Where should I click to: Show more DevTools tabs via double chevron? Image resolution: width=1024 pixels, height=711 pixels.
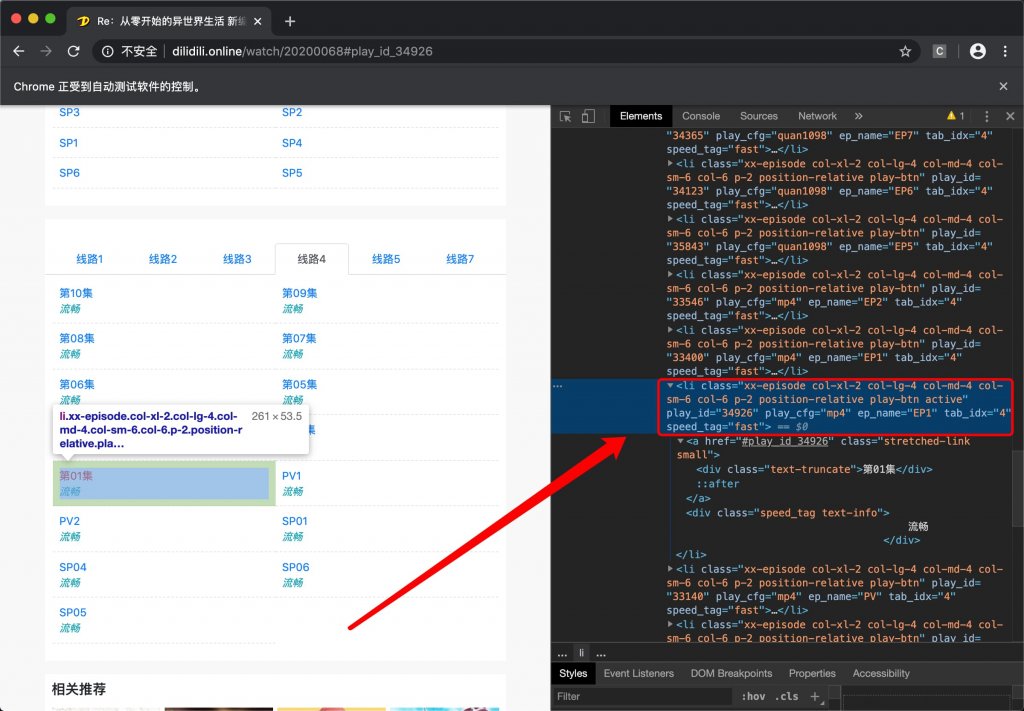[x=858, y=116]
